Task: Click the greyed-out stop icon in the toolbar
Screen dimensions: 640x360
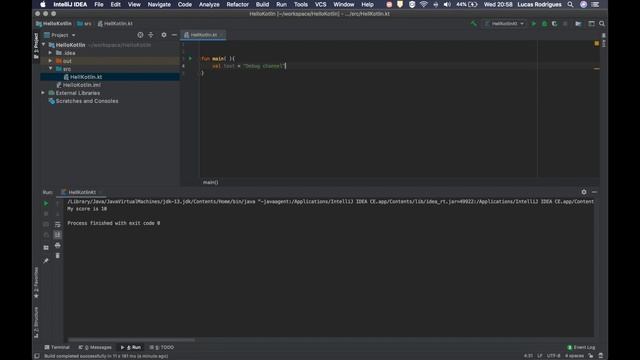Action: [x=565, y=24]
